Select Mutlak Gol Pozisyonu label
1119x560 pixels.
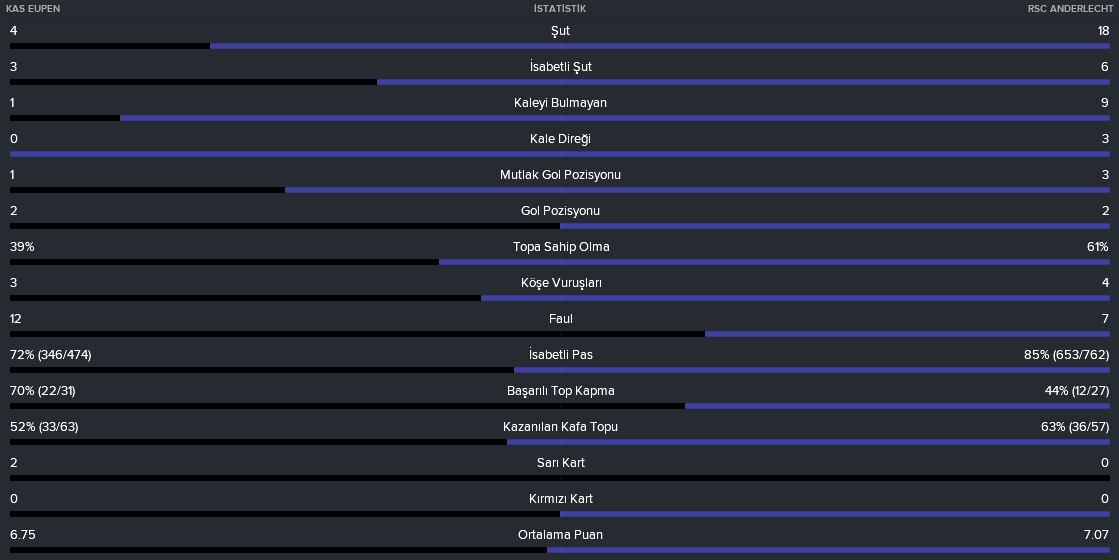click(560, 175)
